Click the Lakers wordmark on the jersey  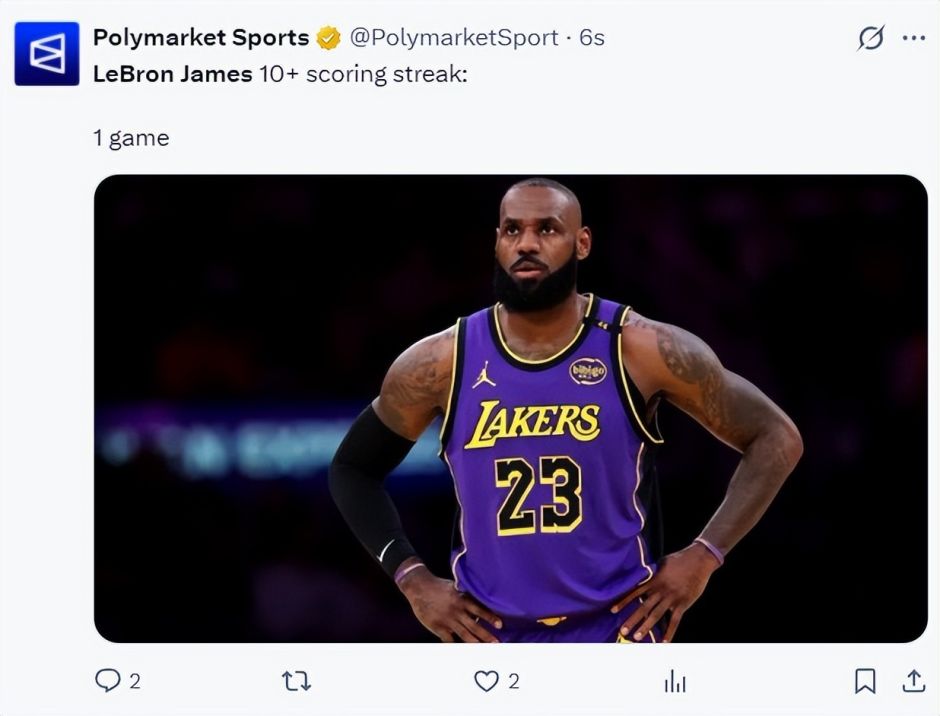(x=533, y=423)
